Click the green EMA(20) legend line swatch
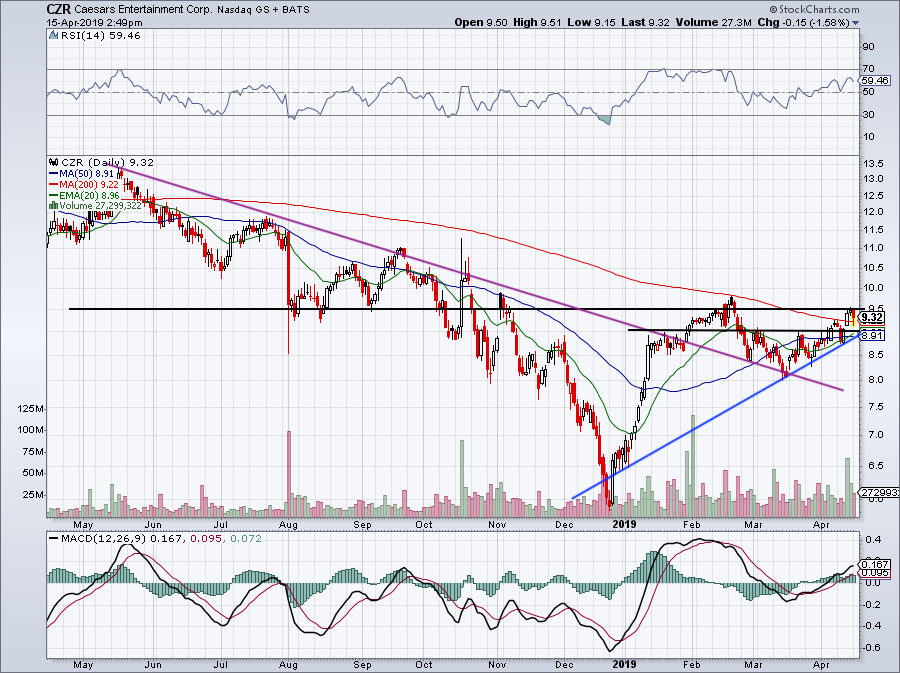The height and width of the screenshot is (673, 900). coord(54,195)
